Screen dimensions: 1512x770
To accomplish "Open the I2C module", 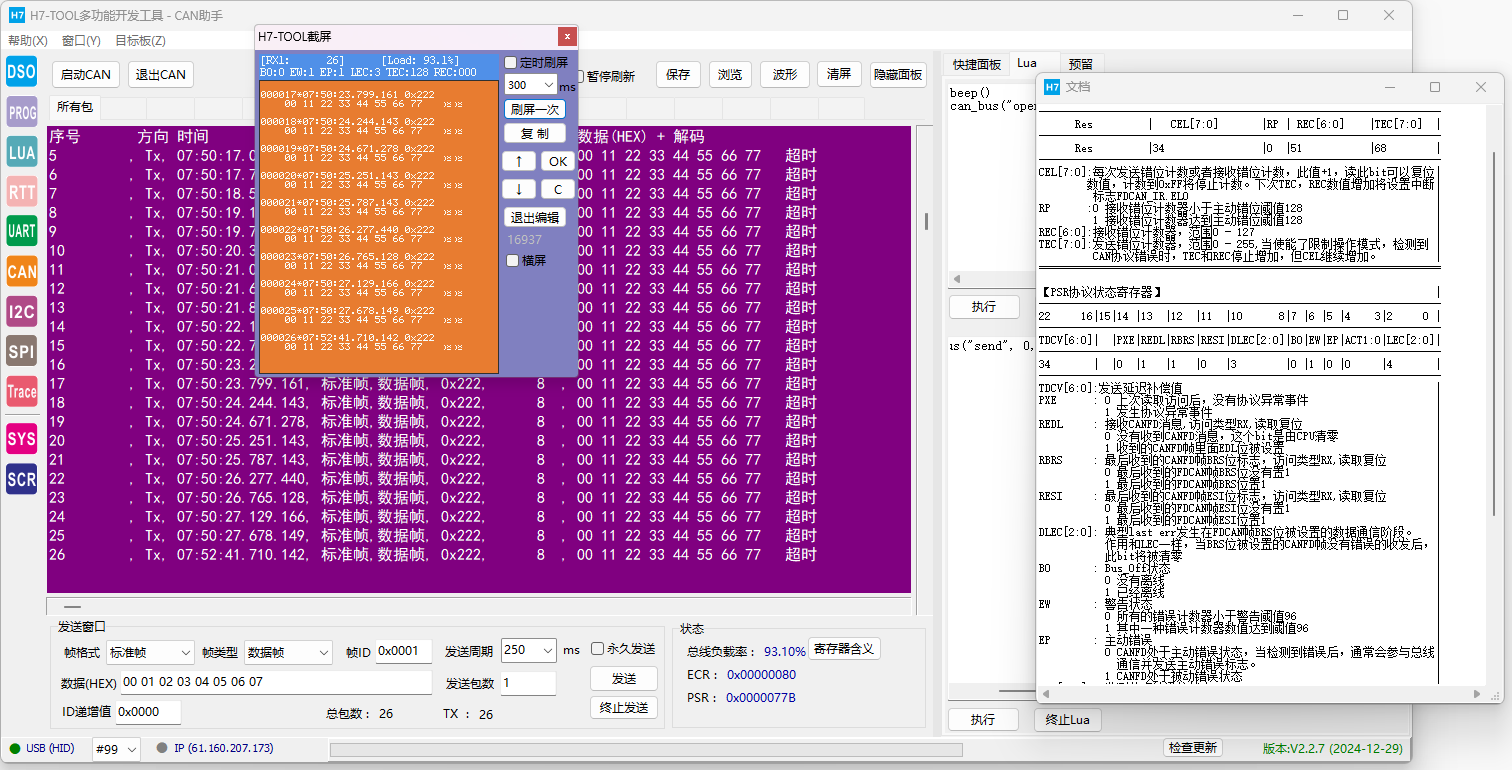I will (22, 312).
